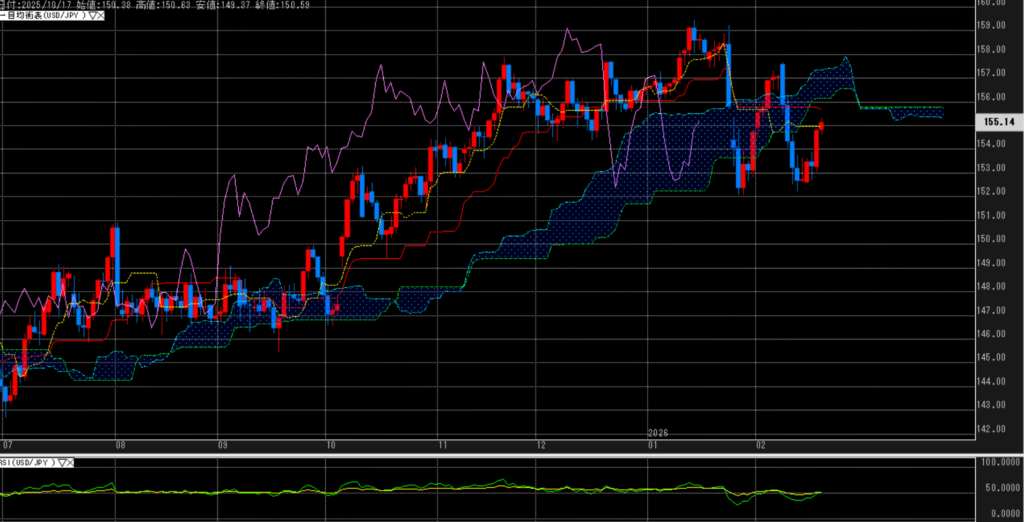Open the RSI (USD/JPY) dropdown triangle
This screenshot has height=522, width=1024.
[64, 463]
